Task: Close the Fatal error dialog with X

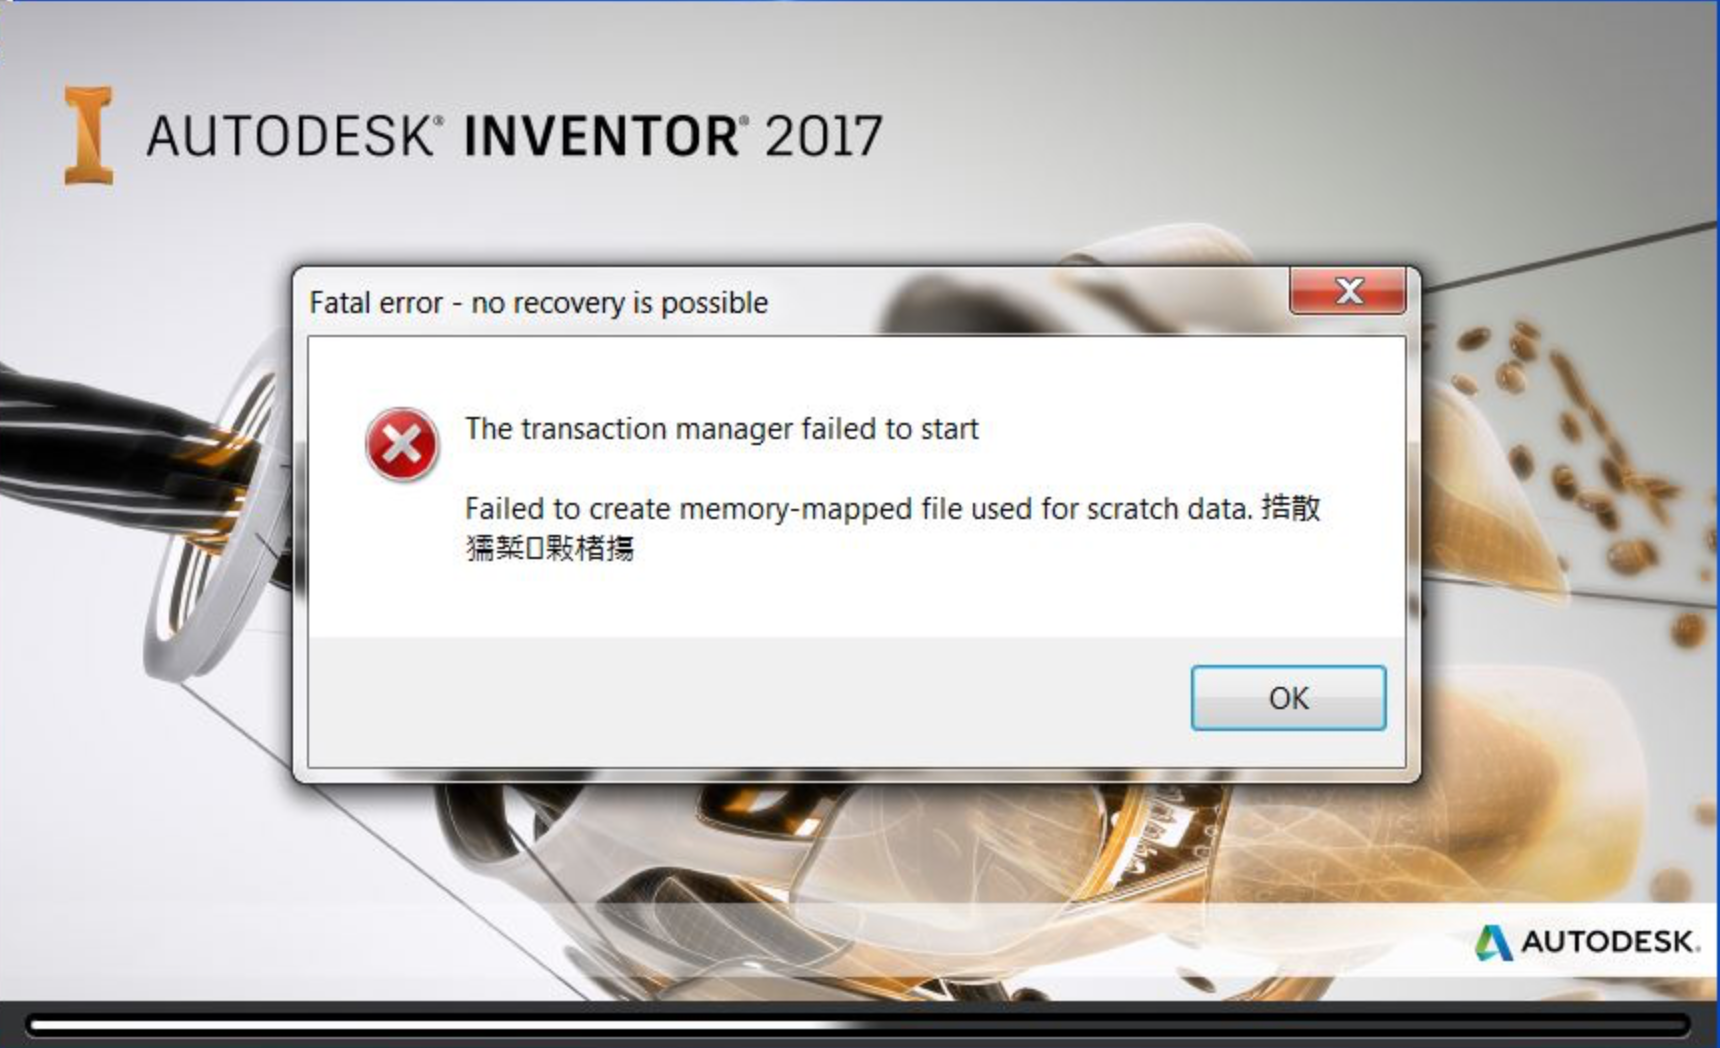Action: pyautogui.click(x=1348, y=291)
